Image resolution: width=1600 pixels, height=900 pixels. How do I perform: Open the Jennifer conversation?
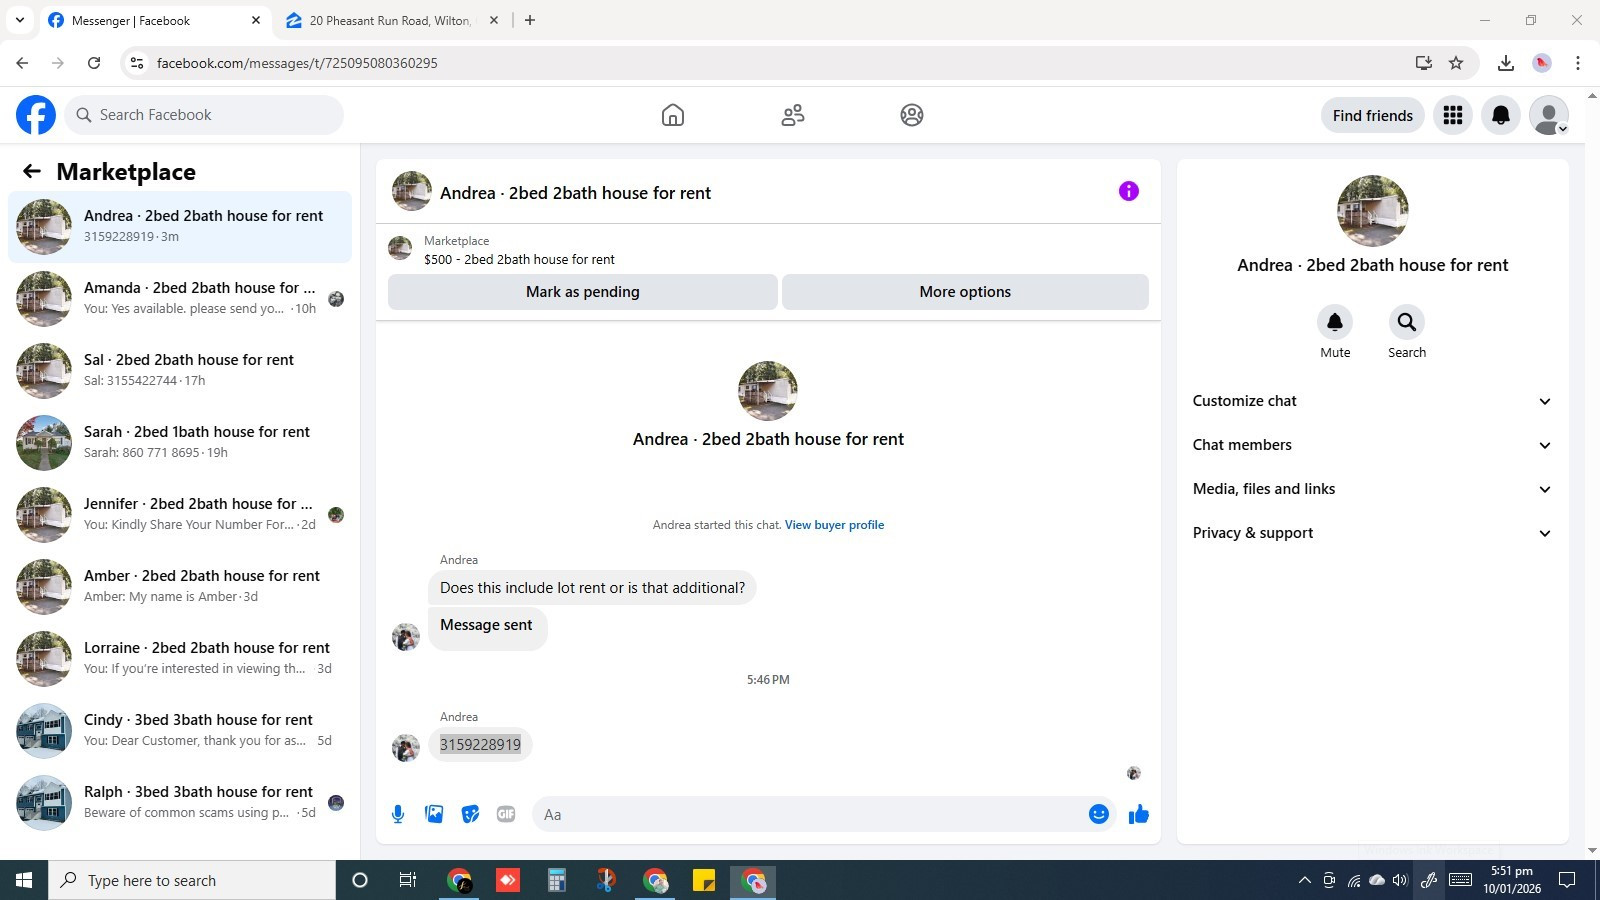tap(180, 515)
